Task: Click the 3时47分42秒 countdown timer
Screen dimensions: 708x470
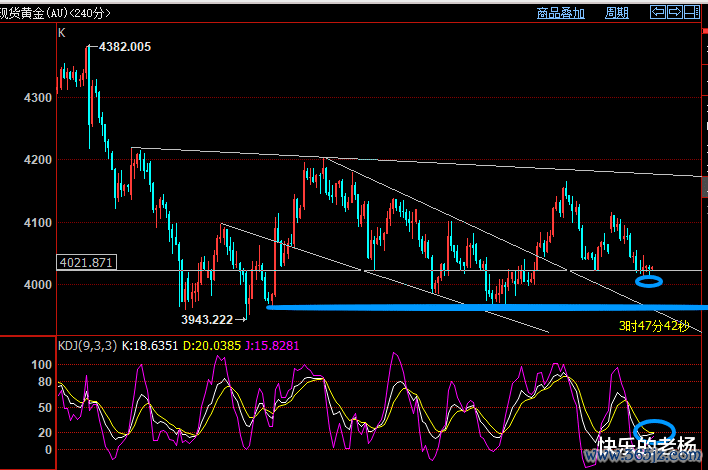Action: coord(654,326)
